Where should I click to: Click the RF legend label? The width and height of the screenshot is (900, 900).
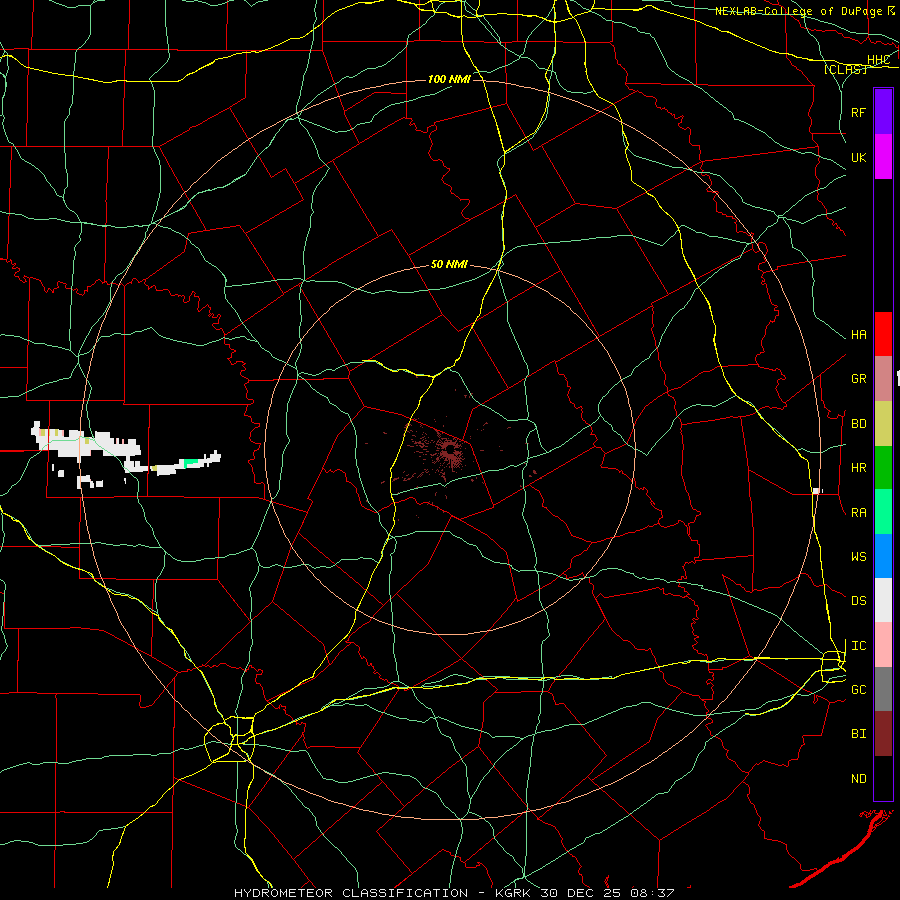click(x=858, y=112)
